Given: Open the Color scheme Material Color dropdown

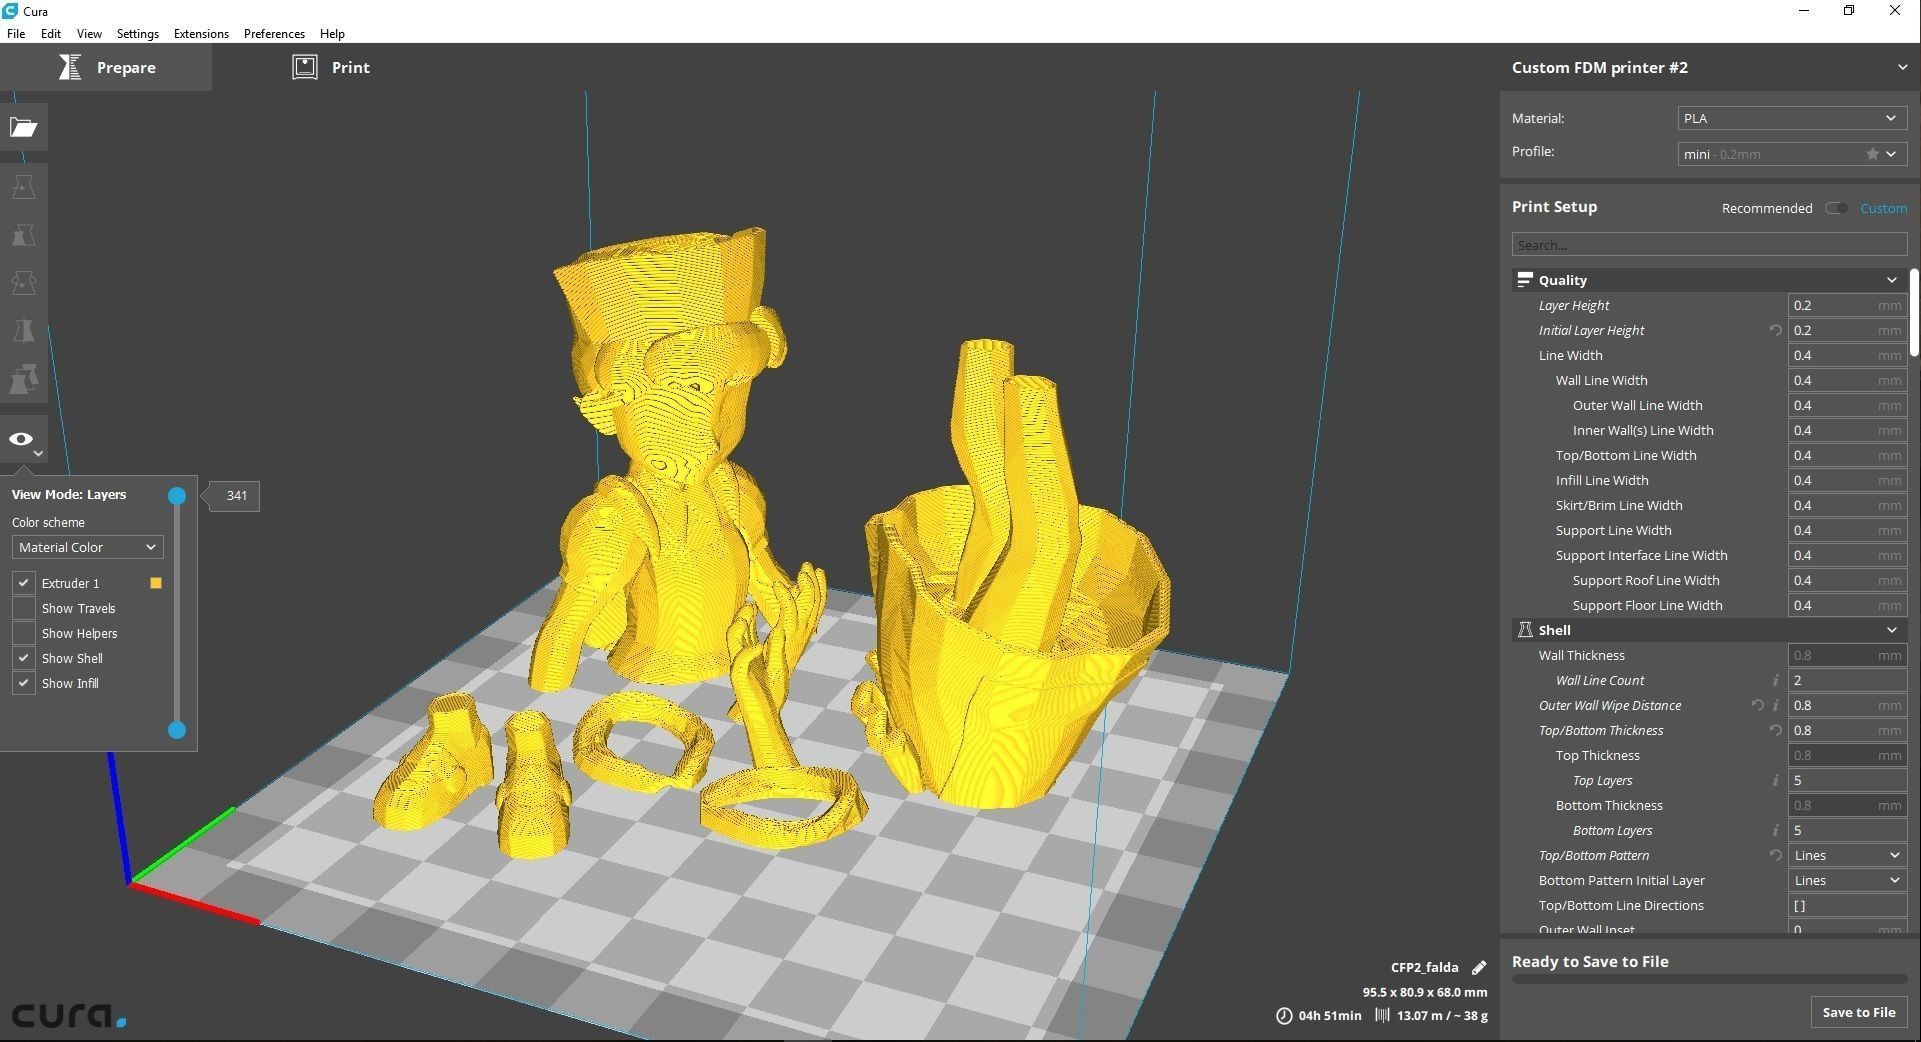Looking at the screenshot, I should pos(88,547).
